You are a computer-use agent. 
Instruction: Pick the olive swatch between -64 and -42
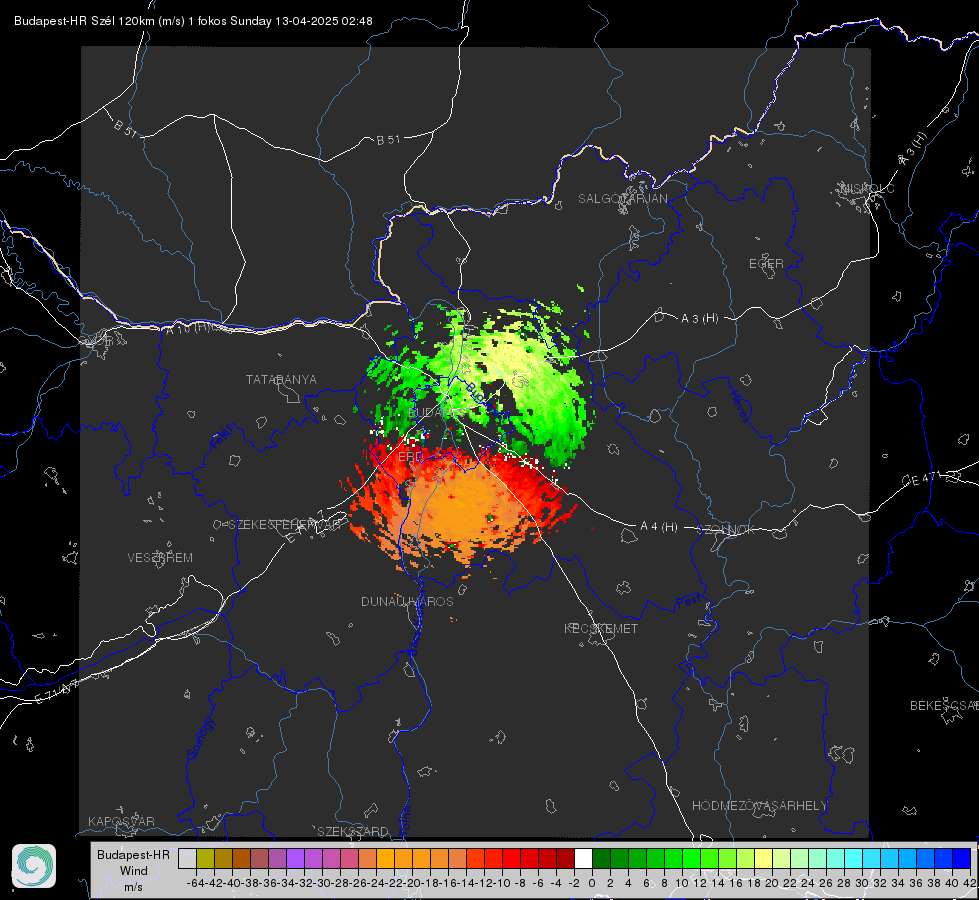pyautogui.click(x=205, y=858)
